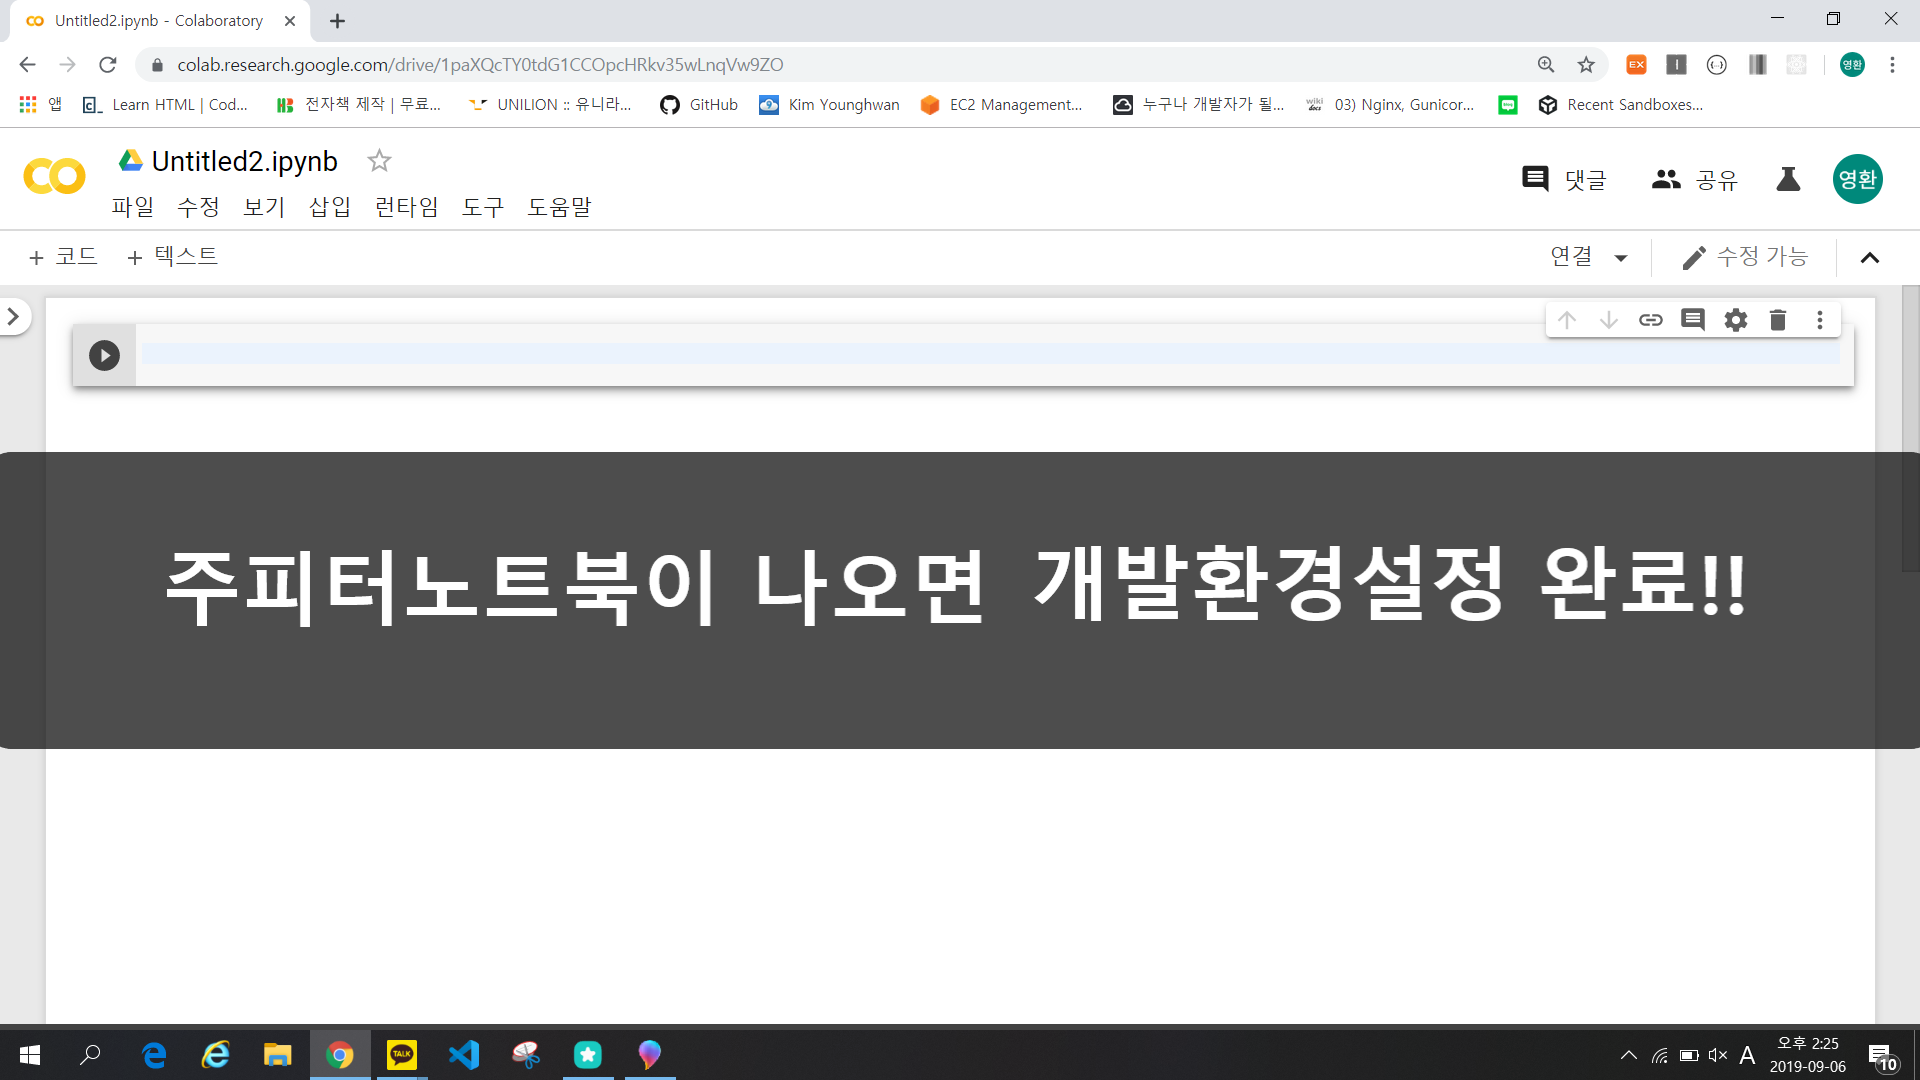Collapse header with up chevron
Viewport: 1920px width, 1080px height.
(1869, 258)
